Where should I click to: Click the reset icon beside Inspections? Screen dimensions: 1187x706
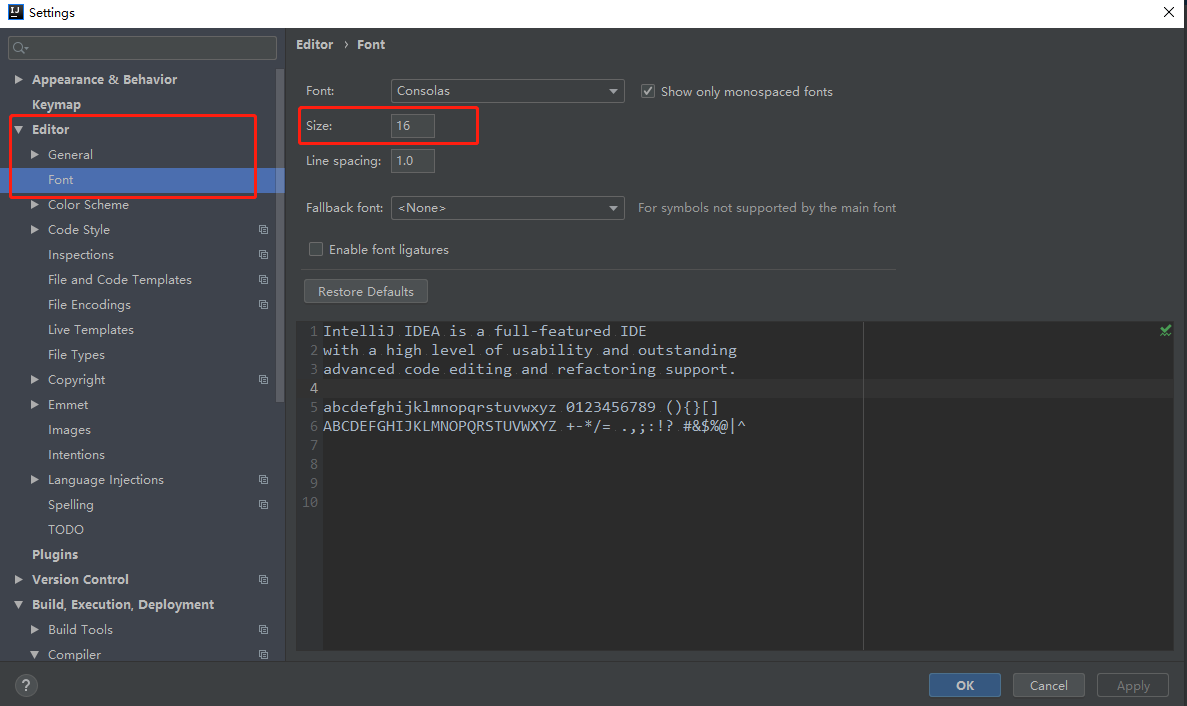click(x=263, y=254)
